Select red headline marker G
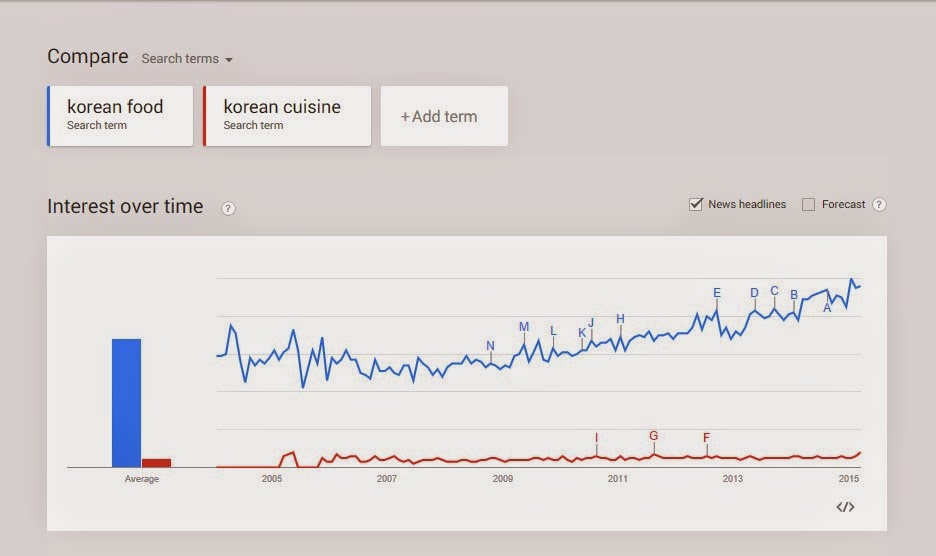Viewport: 936px width, 556px height. [654, 436]
